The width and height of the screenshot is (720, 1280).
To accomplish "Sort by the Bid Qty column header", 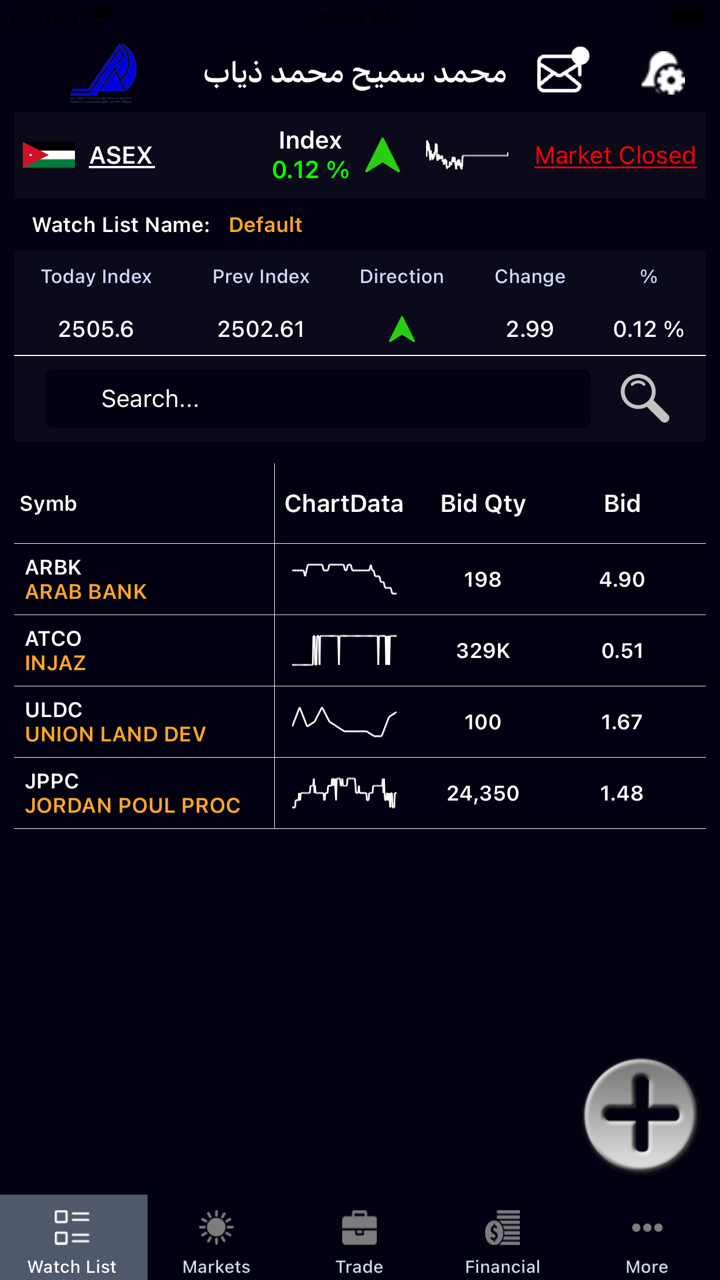I will pyautogui.click(x=483, y=504).
